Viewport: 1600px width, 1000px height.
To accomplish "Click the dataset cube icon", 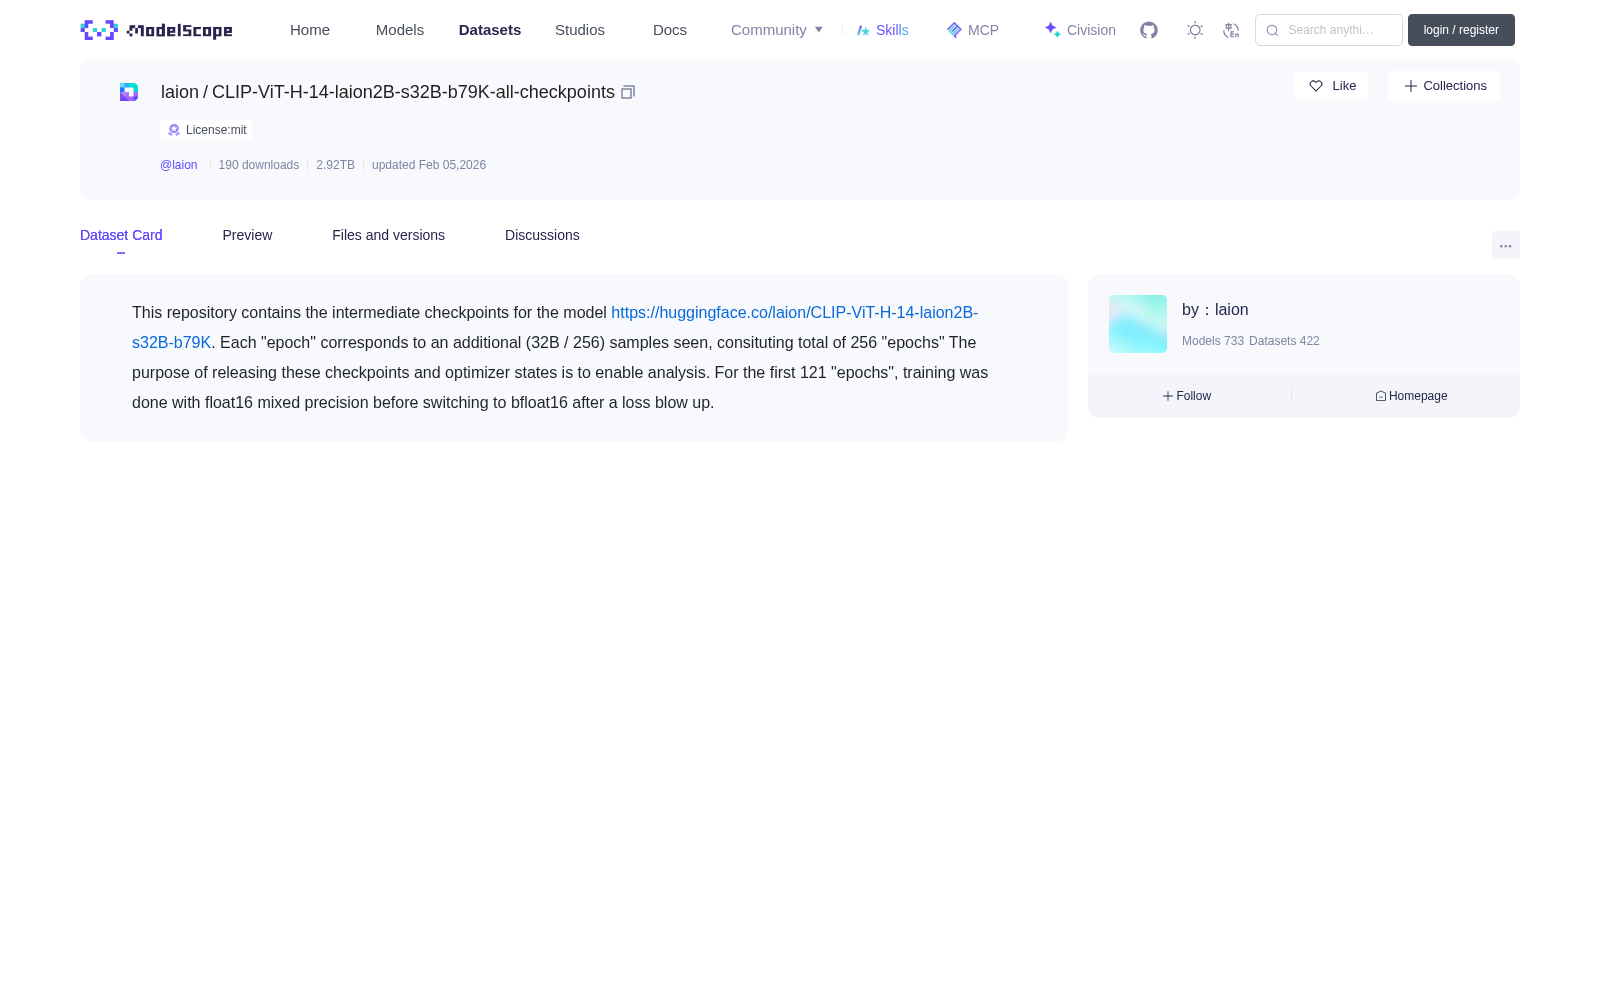I will [129, 92].
